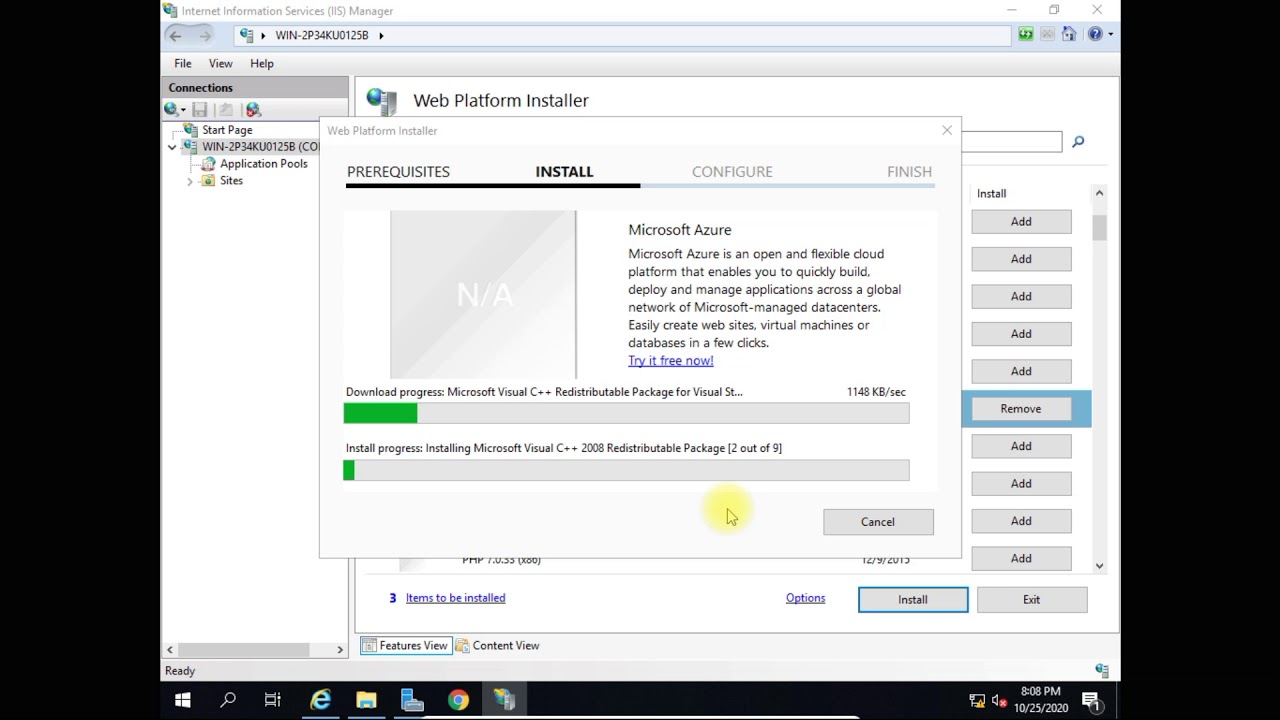Open File Explorer from the taskbar
Screen dimensions: 1280x720
(x=366, y=701)
